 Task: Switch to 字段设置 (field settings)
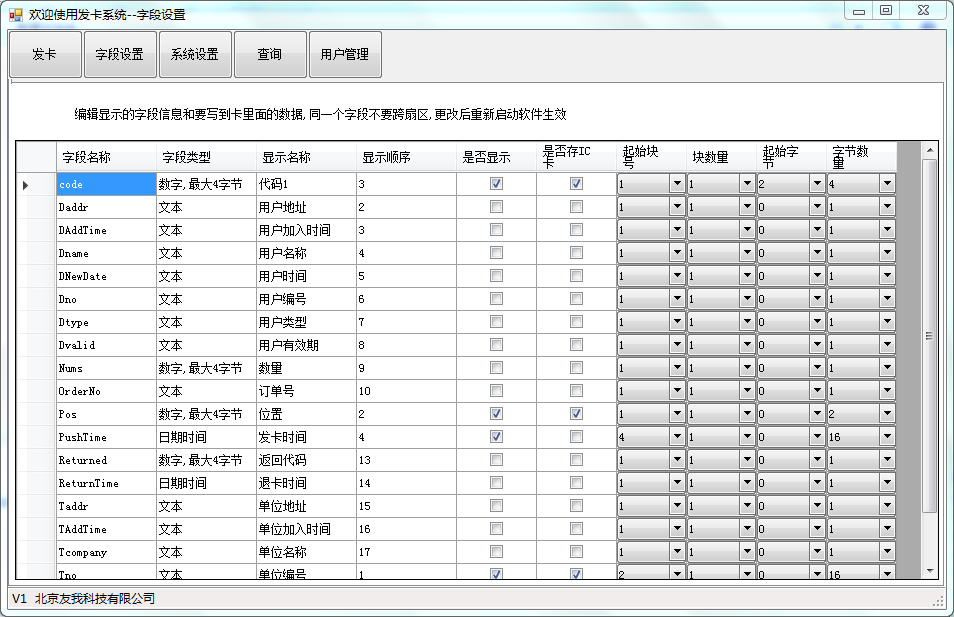(119, 55)
